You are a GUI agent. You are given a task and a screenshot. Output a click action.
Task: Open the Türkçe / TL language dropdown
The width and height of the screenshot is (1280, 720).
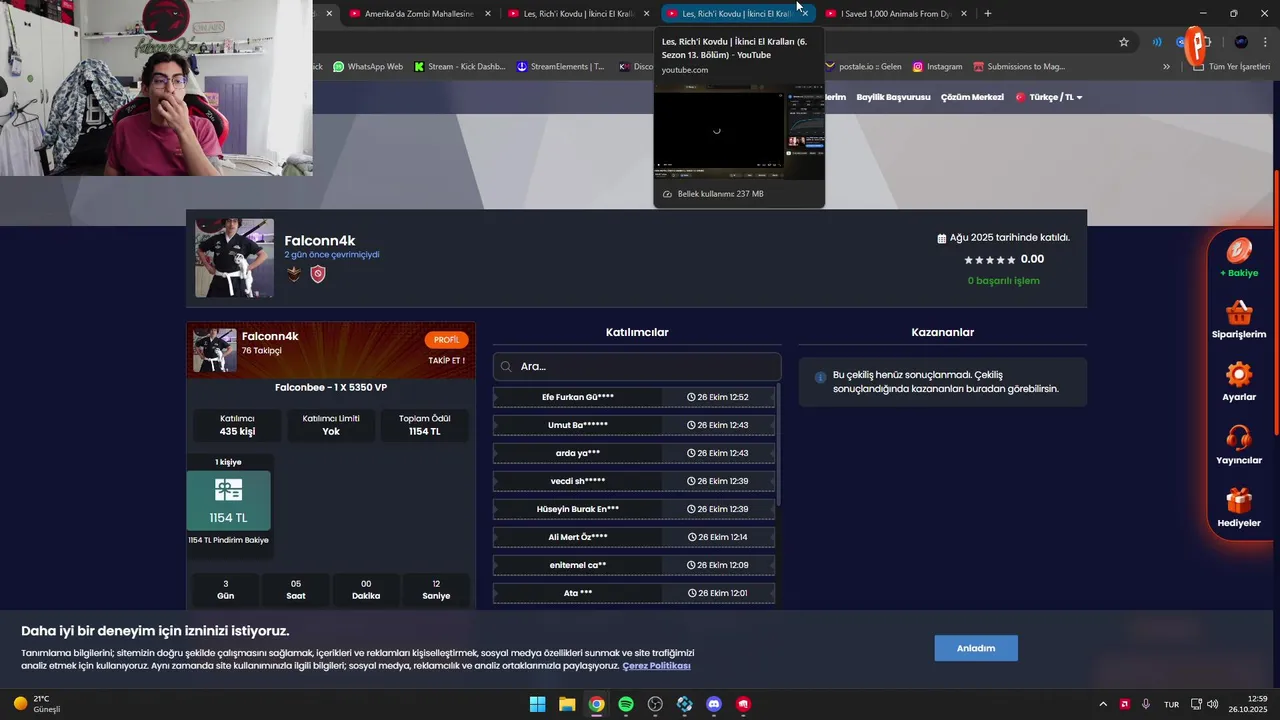coord(1050,97)
